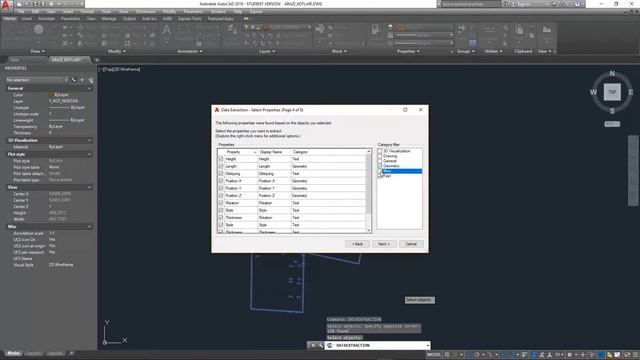Expand the Annotation panel dropdown
640x360 pixels.
tap(190, 51)
